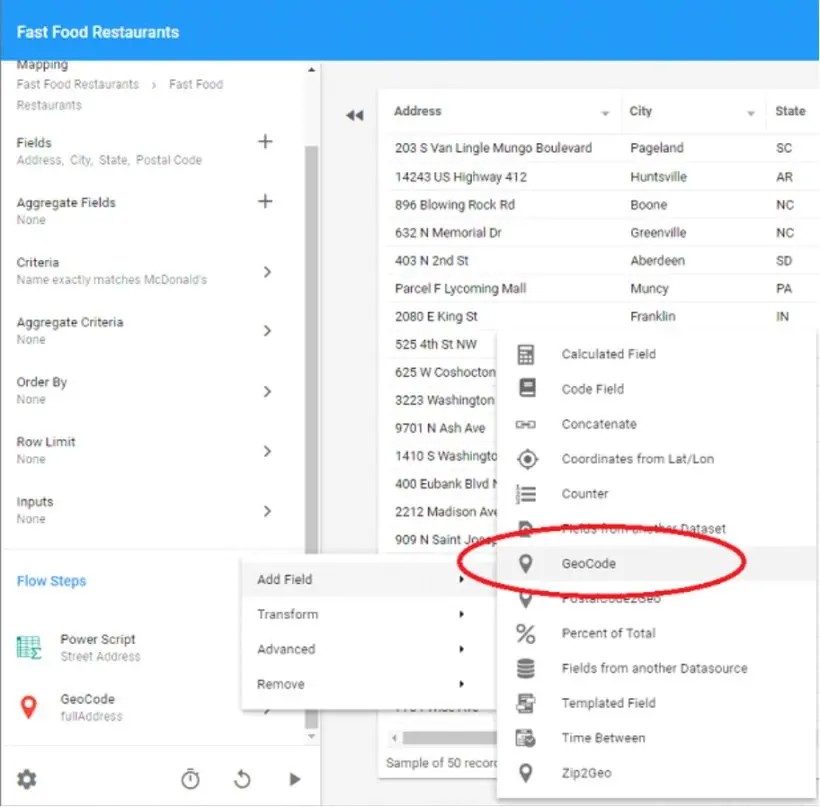Choose Time Between menu entry

coord(656,738)
